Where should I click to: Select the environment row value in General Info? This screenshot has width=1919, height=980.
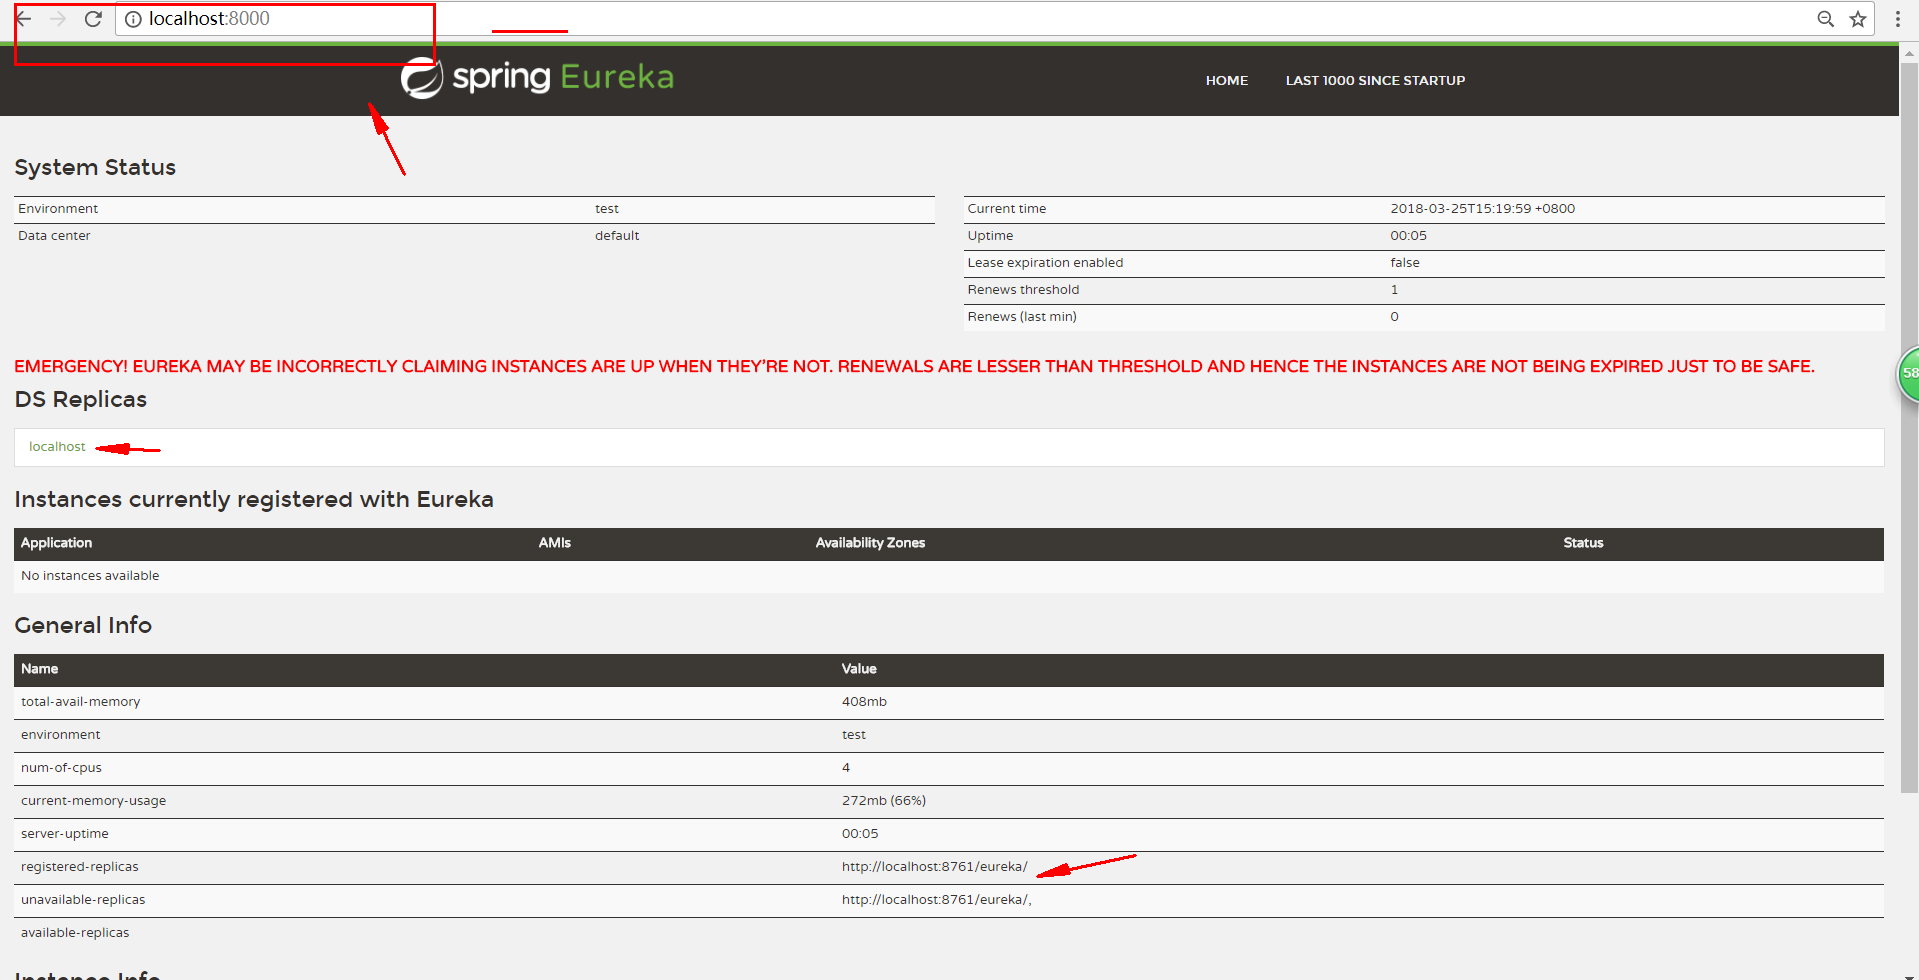[x=853, y=735]
